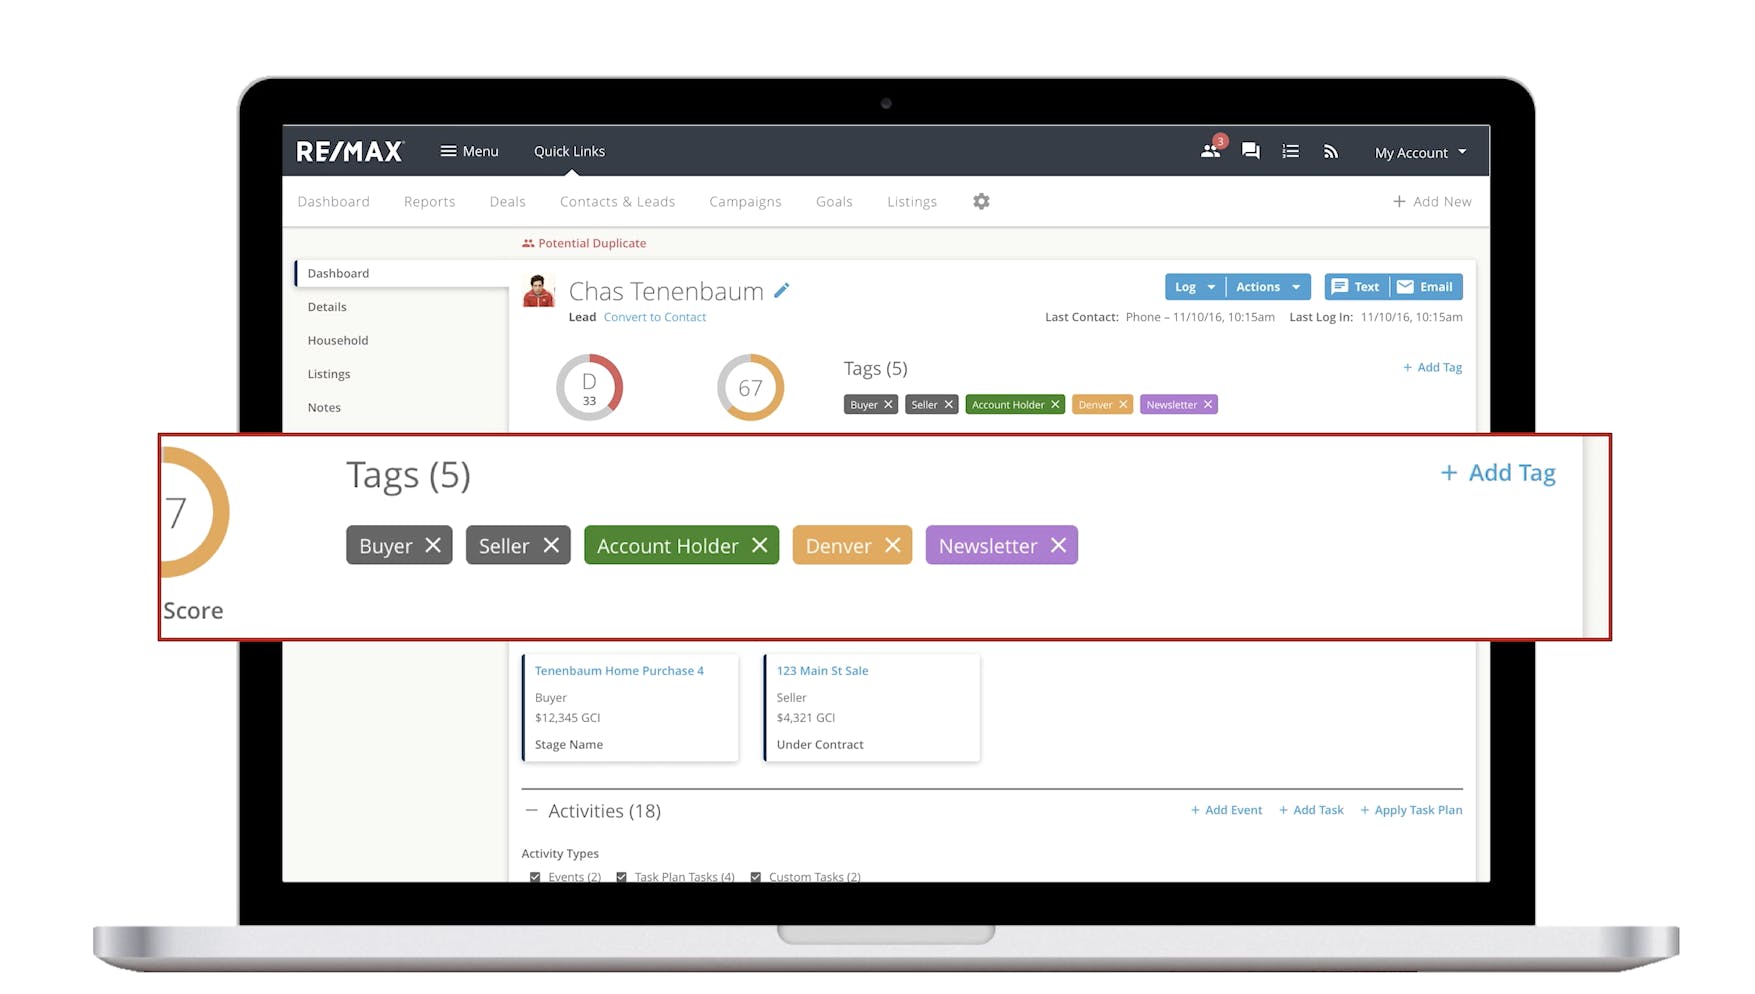Switch to the Household tab
Viewport: 1755px width, 994px height.
pos(337,340)
